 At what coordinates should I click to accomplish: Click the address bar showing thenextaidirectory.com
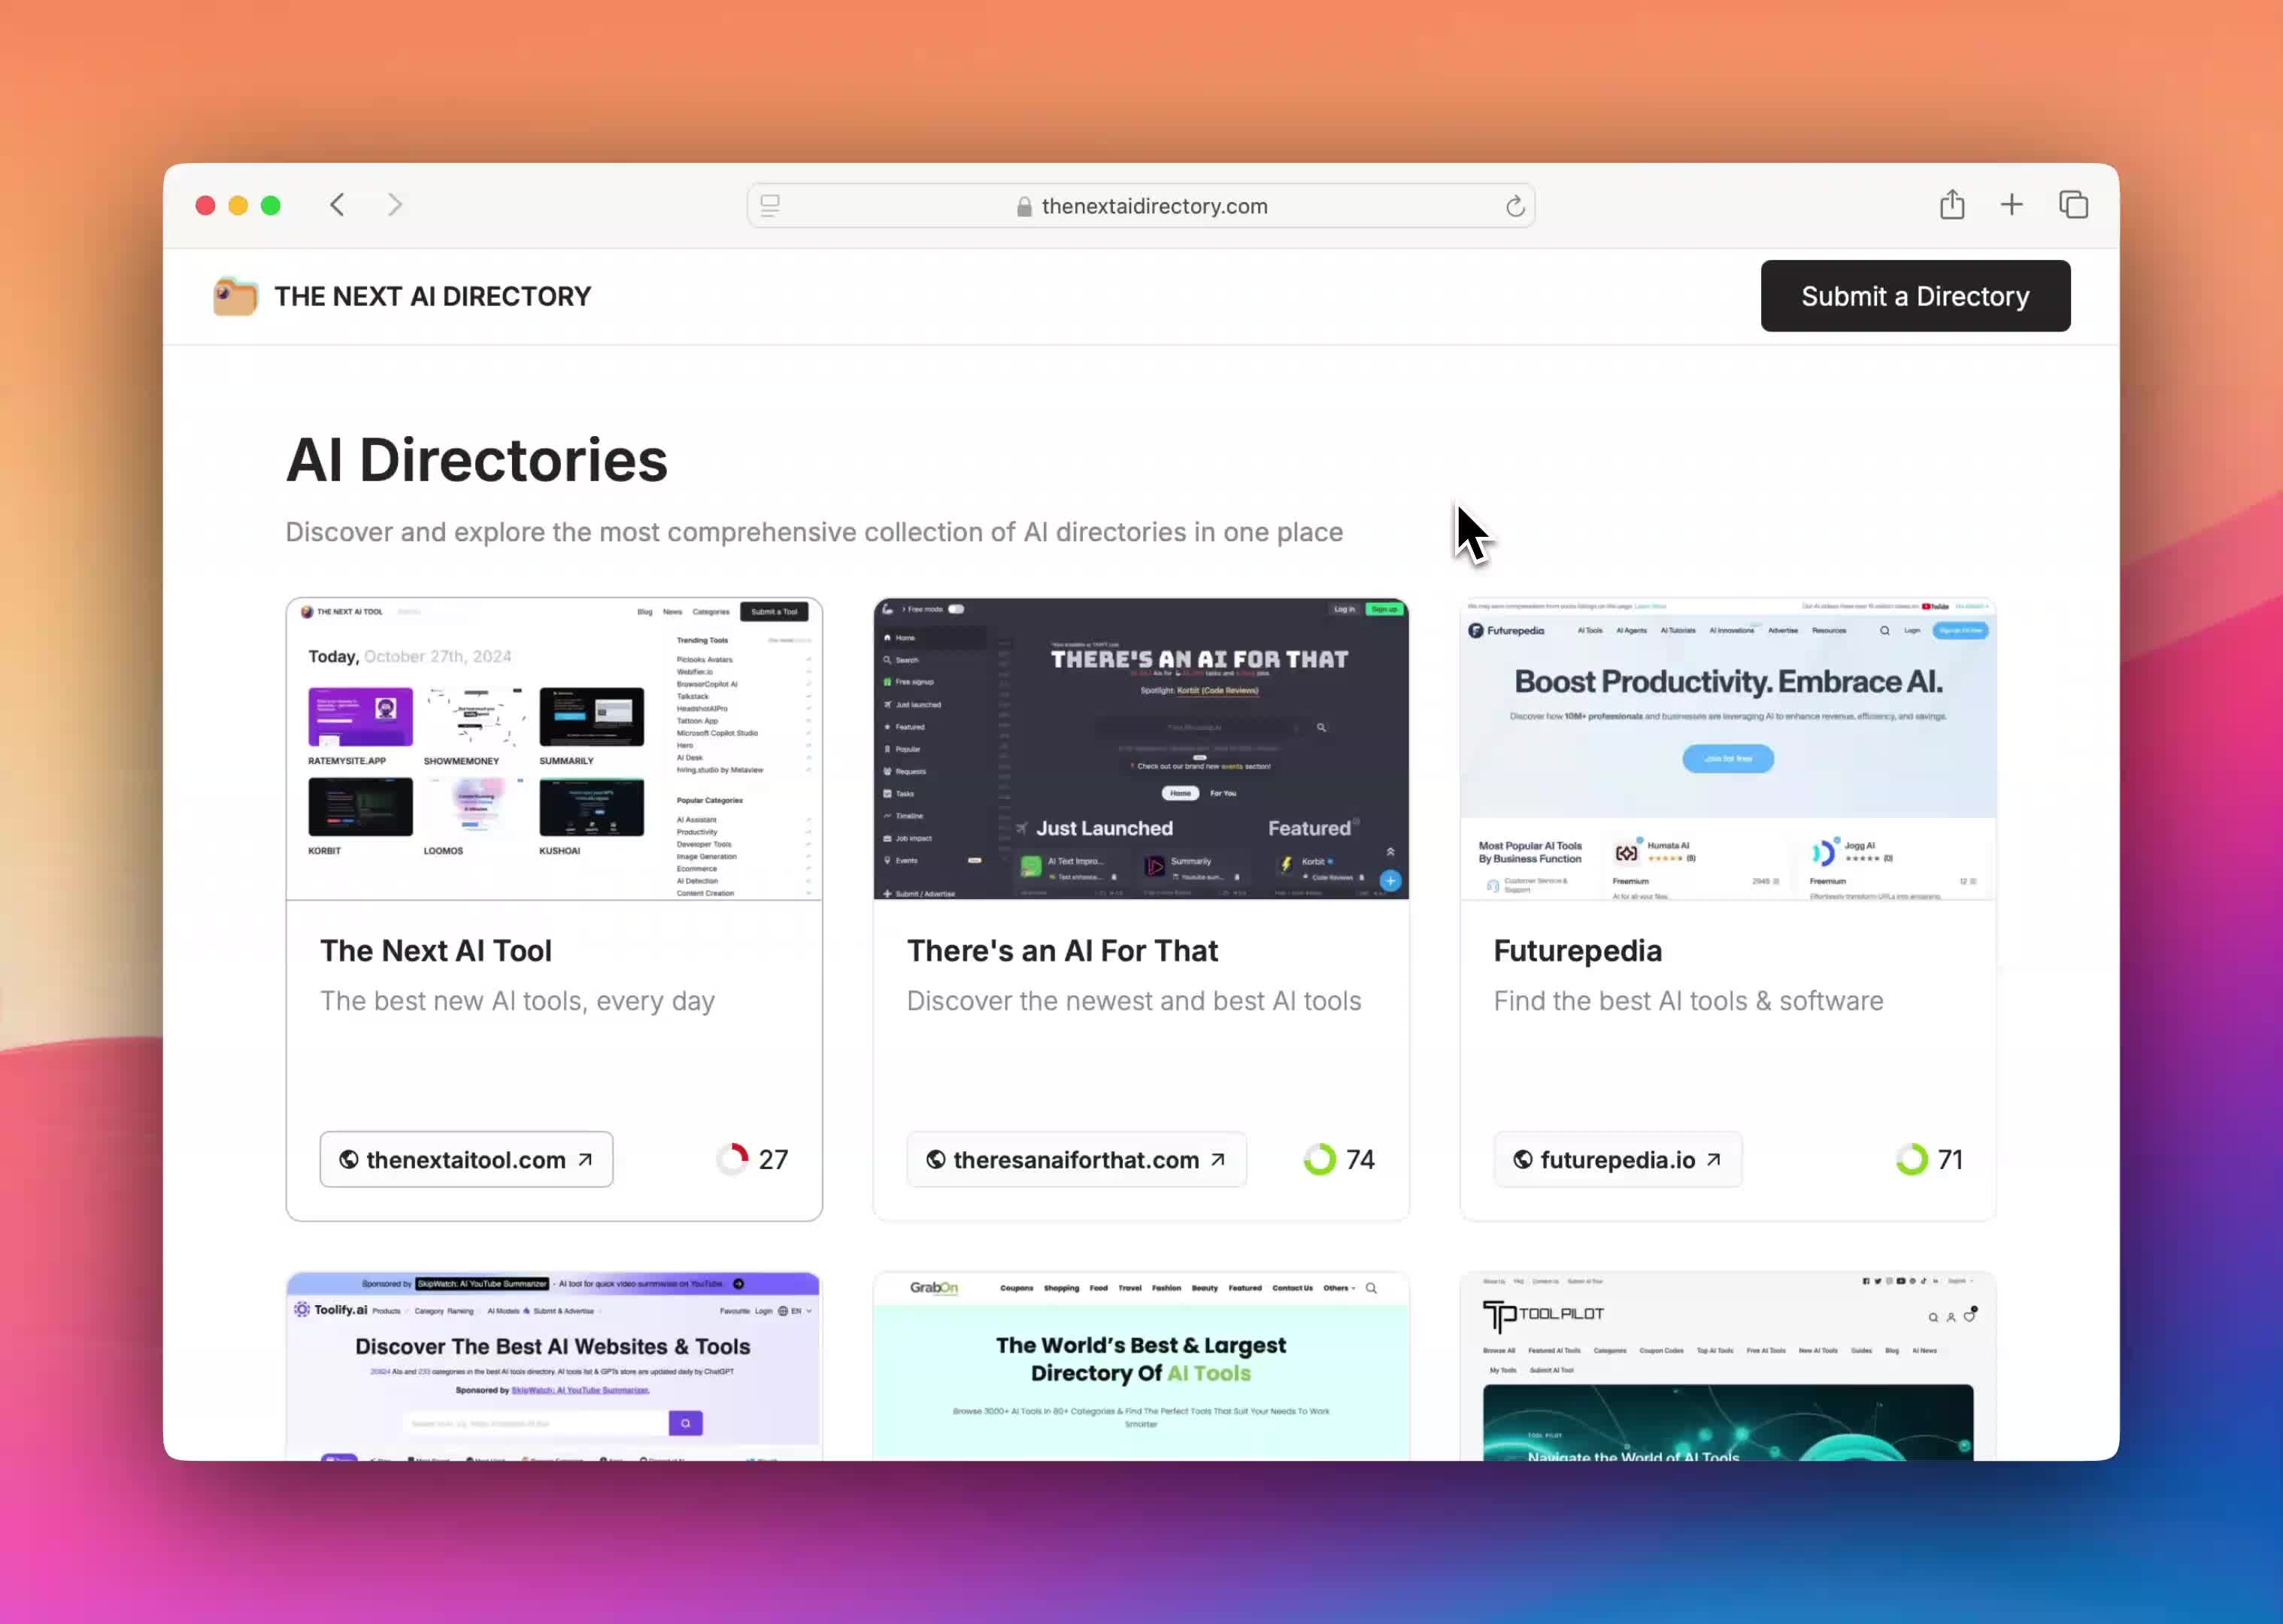tap(1141, 206)
